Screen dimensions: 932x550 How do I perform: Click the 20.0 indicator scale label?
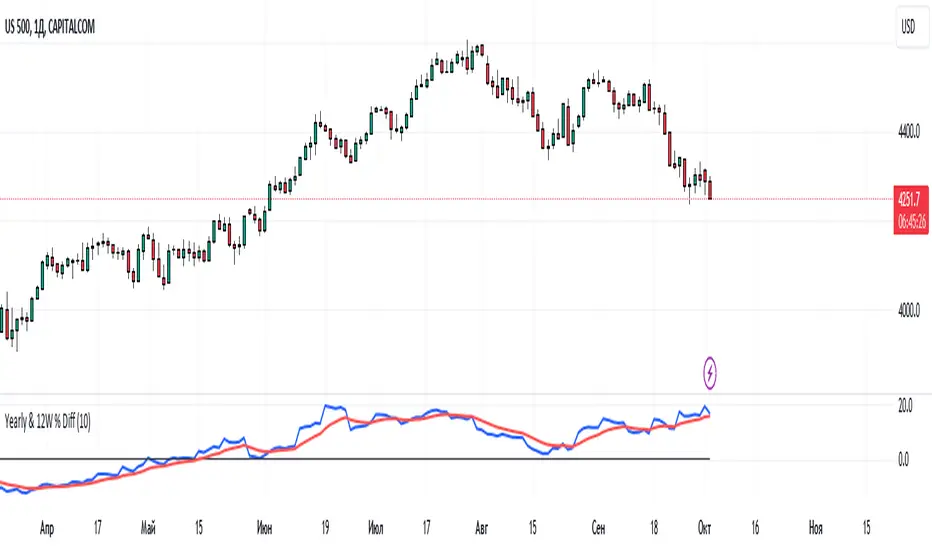point(905,406)
